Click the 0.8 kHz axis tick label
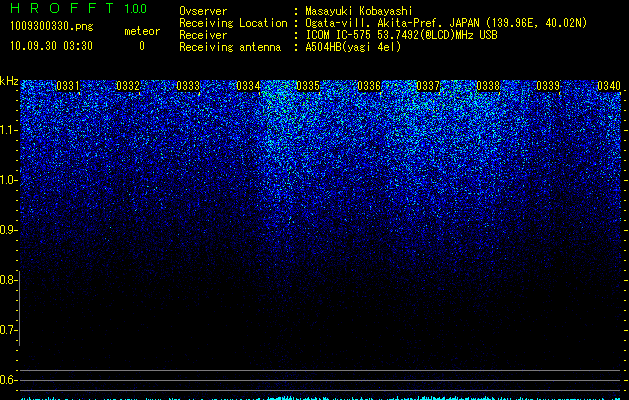 [7, 280]
